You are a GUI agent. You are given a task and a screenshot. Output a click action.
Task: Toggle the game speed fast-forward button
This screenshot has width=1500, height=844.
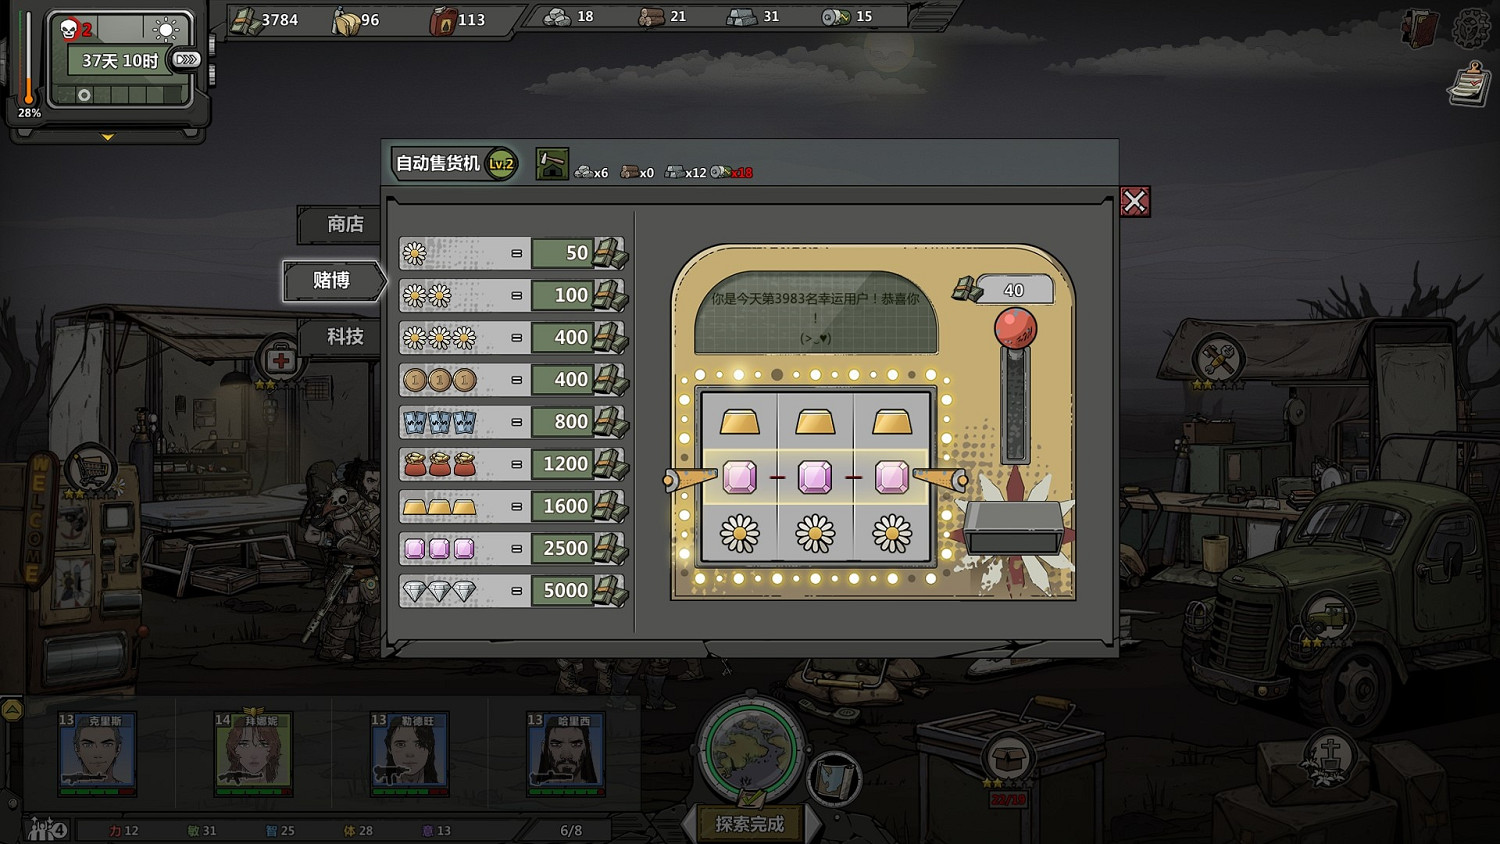click(186, 60)
